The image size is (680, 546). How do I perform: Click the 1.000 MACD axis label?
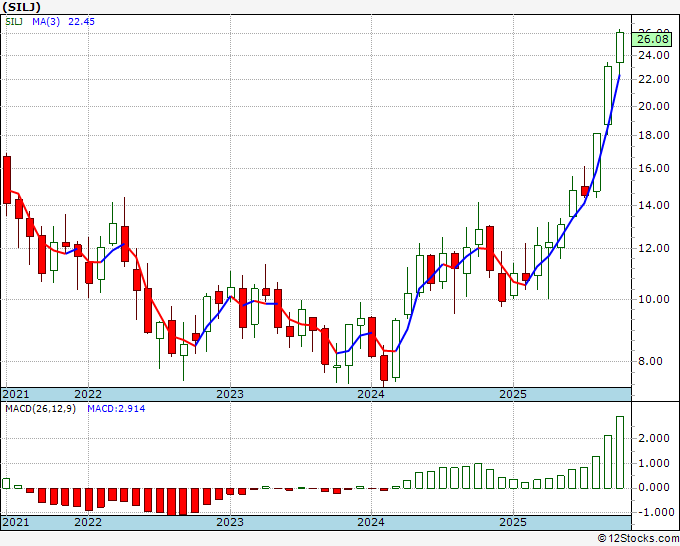[654, 463]
